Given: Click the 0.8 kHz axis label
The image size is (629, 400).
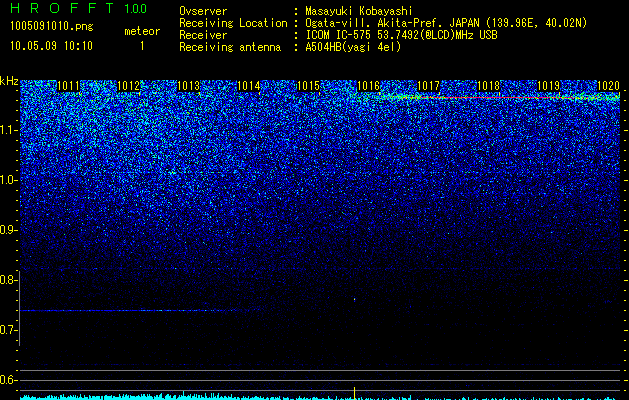Looking at the screenshot, I should pos(7,280).
